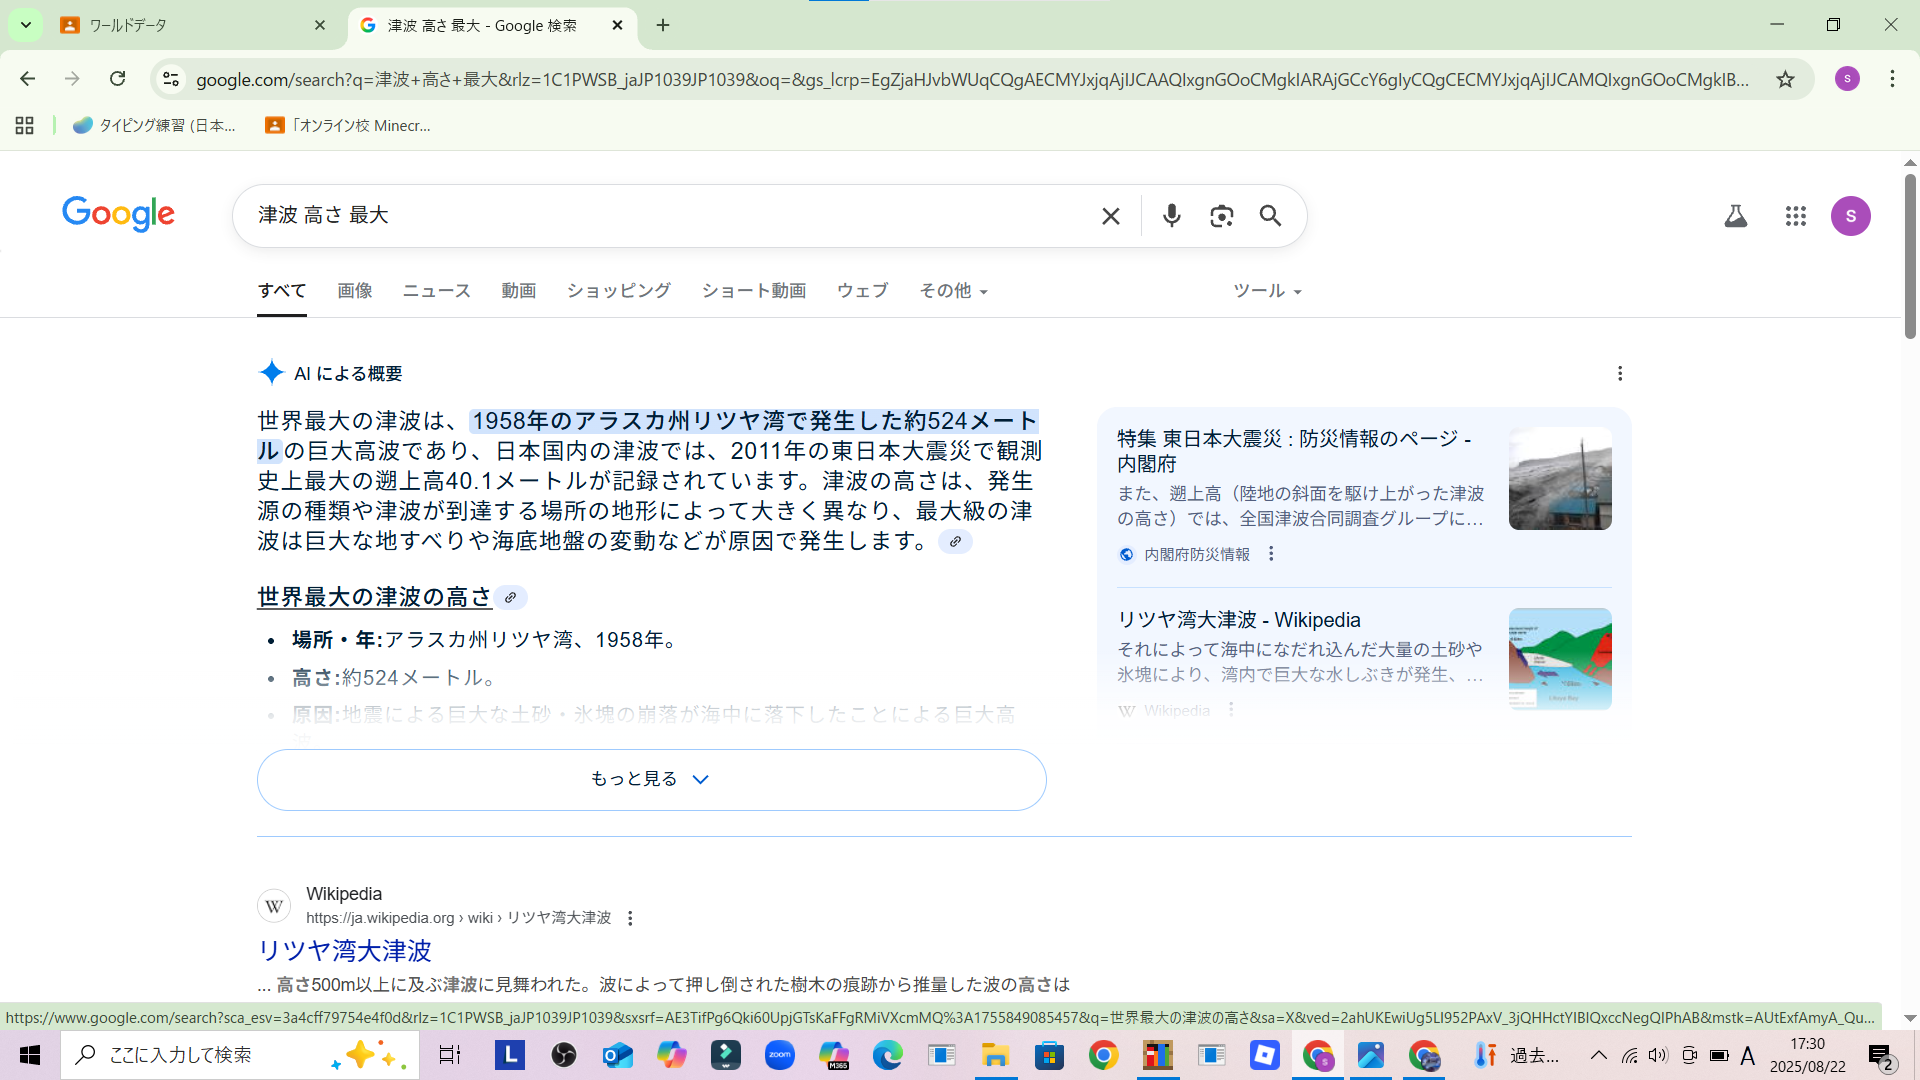Close the ワールドデータ tab
The height and width of the screenshot is (1080, 1920).
pyautogui.click(x=320, y=25)
